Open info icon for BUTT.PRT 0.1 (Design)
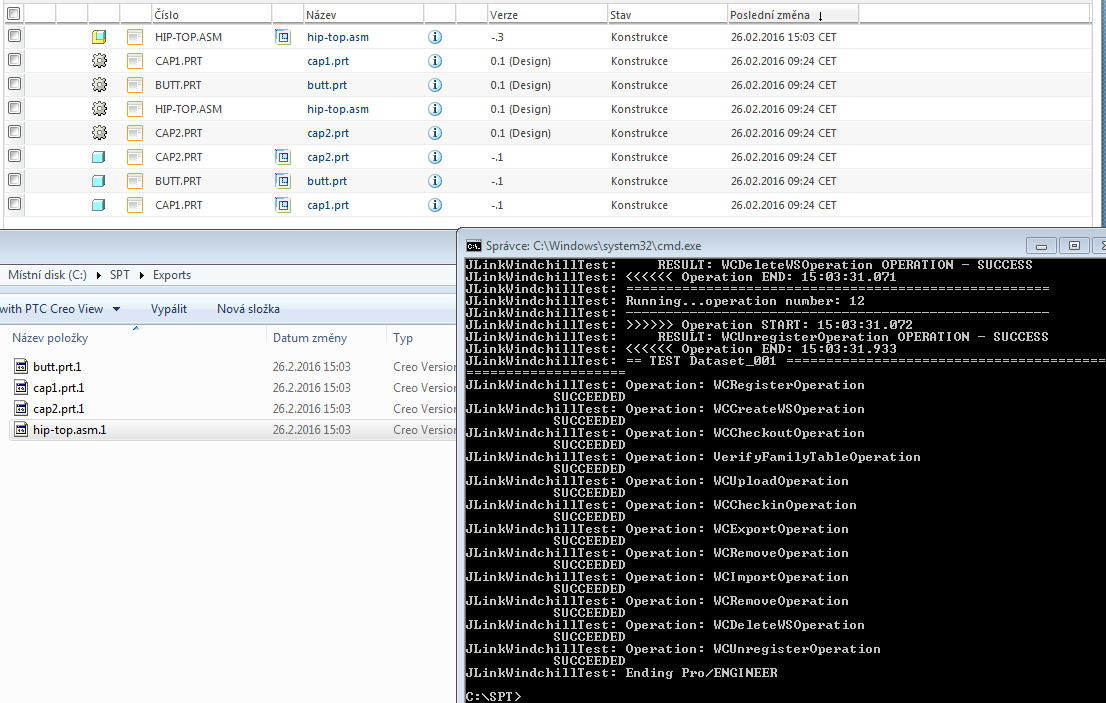1106x703 pixels. click(435, 85)
